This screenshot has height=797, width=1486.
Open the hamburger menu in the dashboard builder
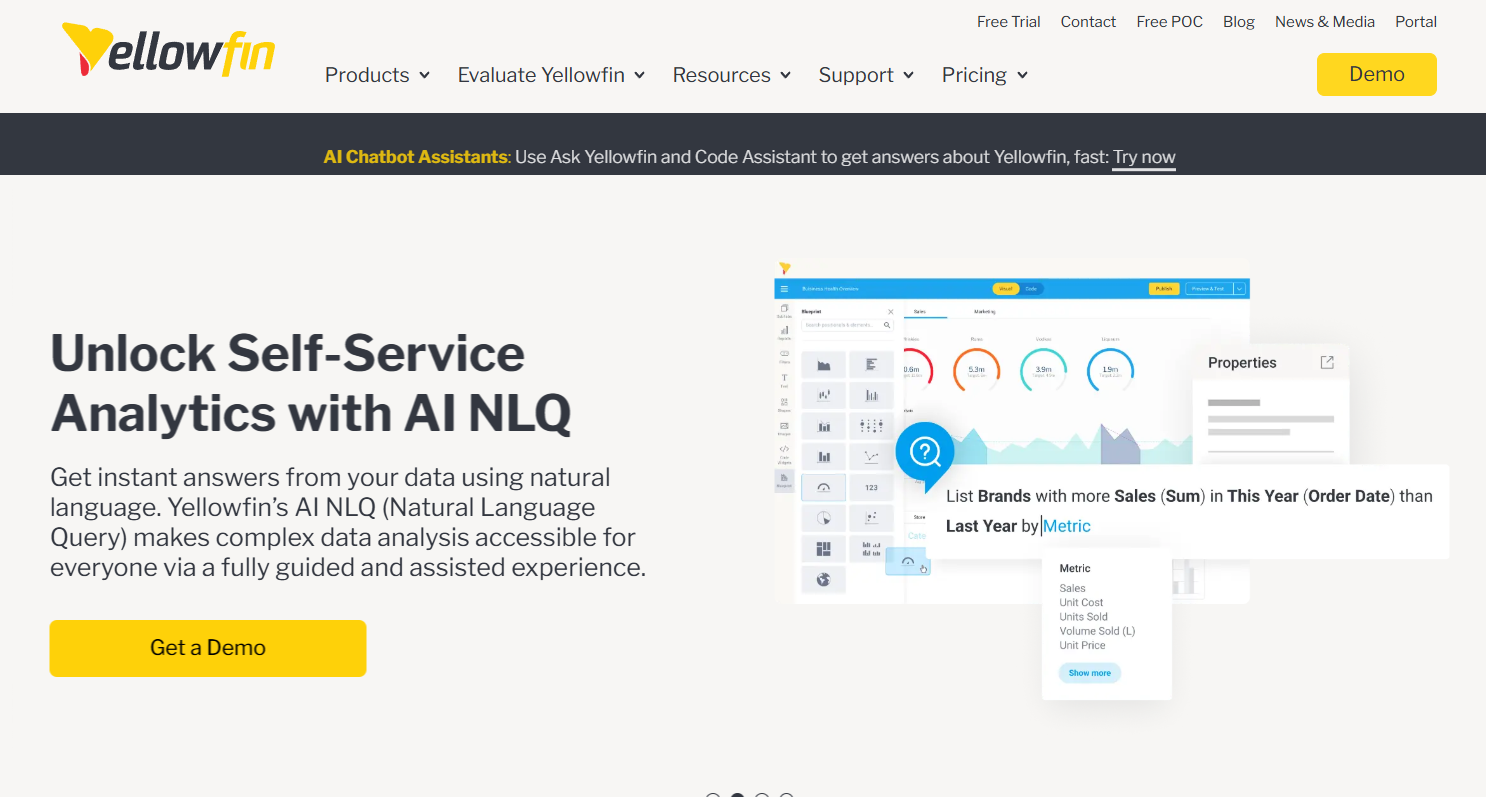click(783, 289)
